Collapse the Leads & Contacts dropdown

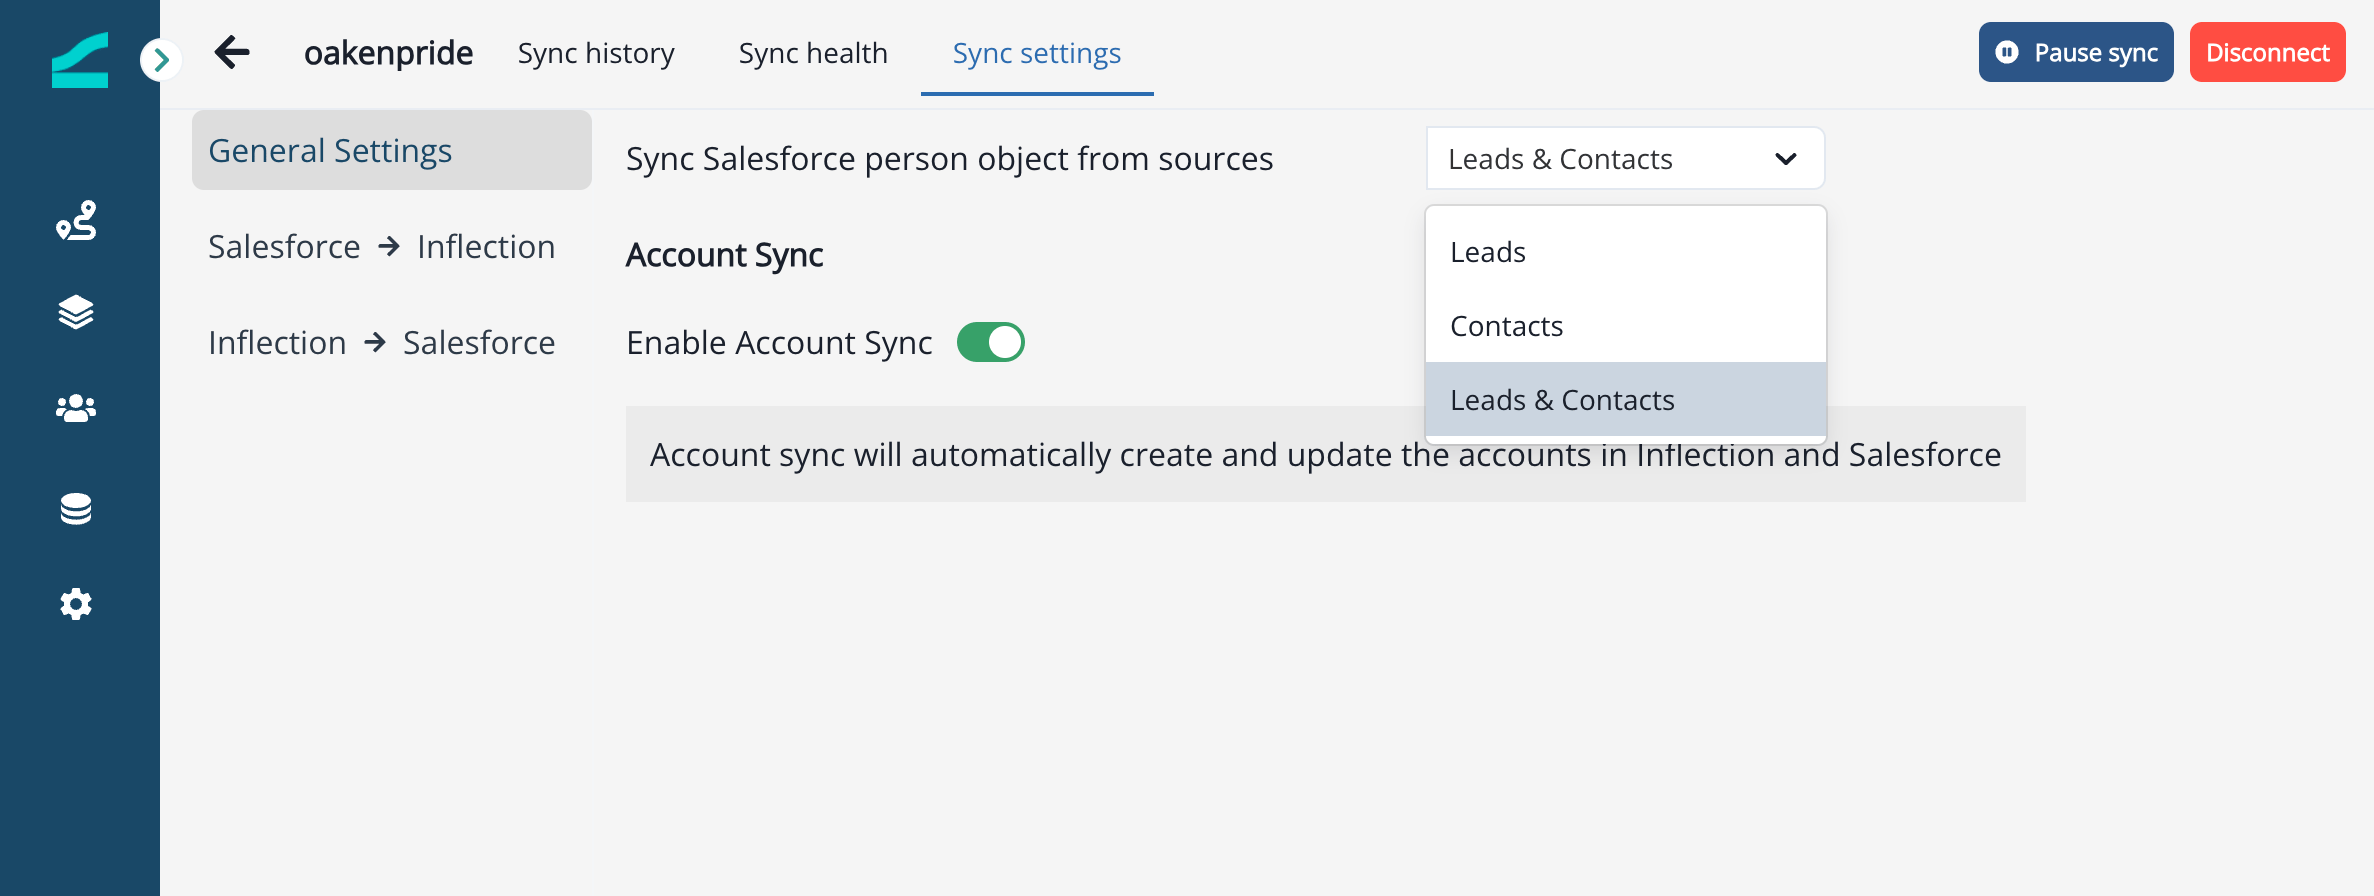tap(1625, 158)
